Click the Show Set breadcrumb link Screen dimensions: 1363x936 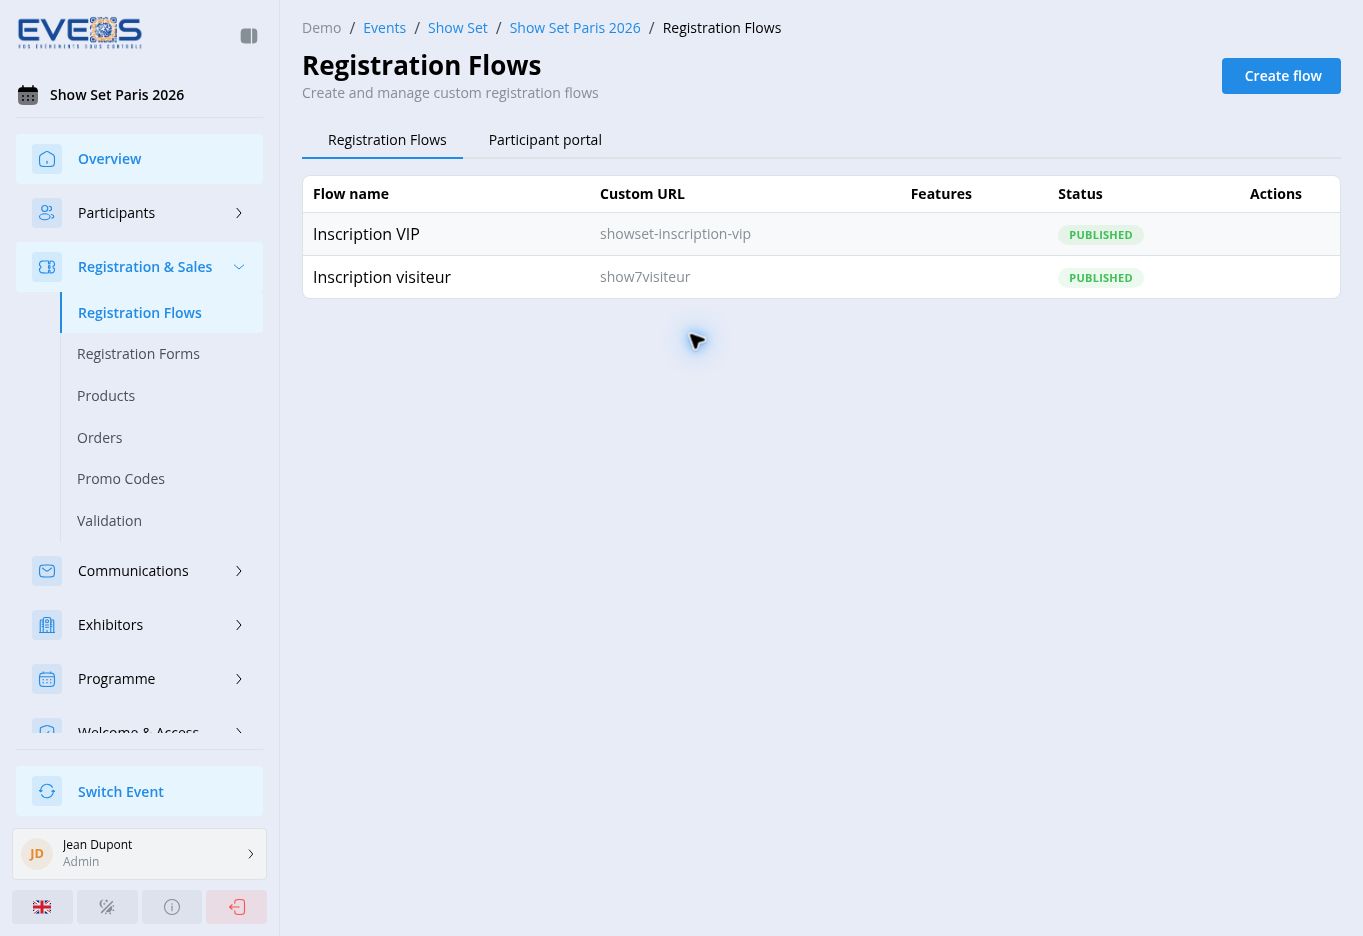[458, 28]
